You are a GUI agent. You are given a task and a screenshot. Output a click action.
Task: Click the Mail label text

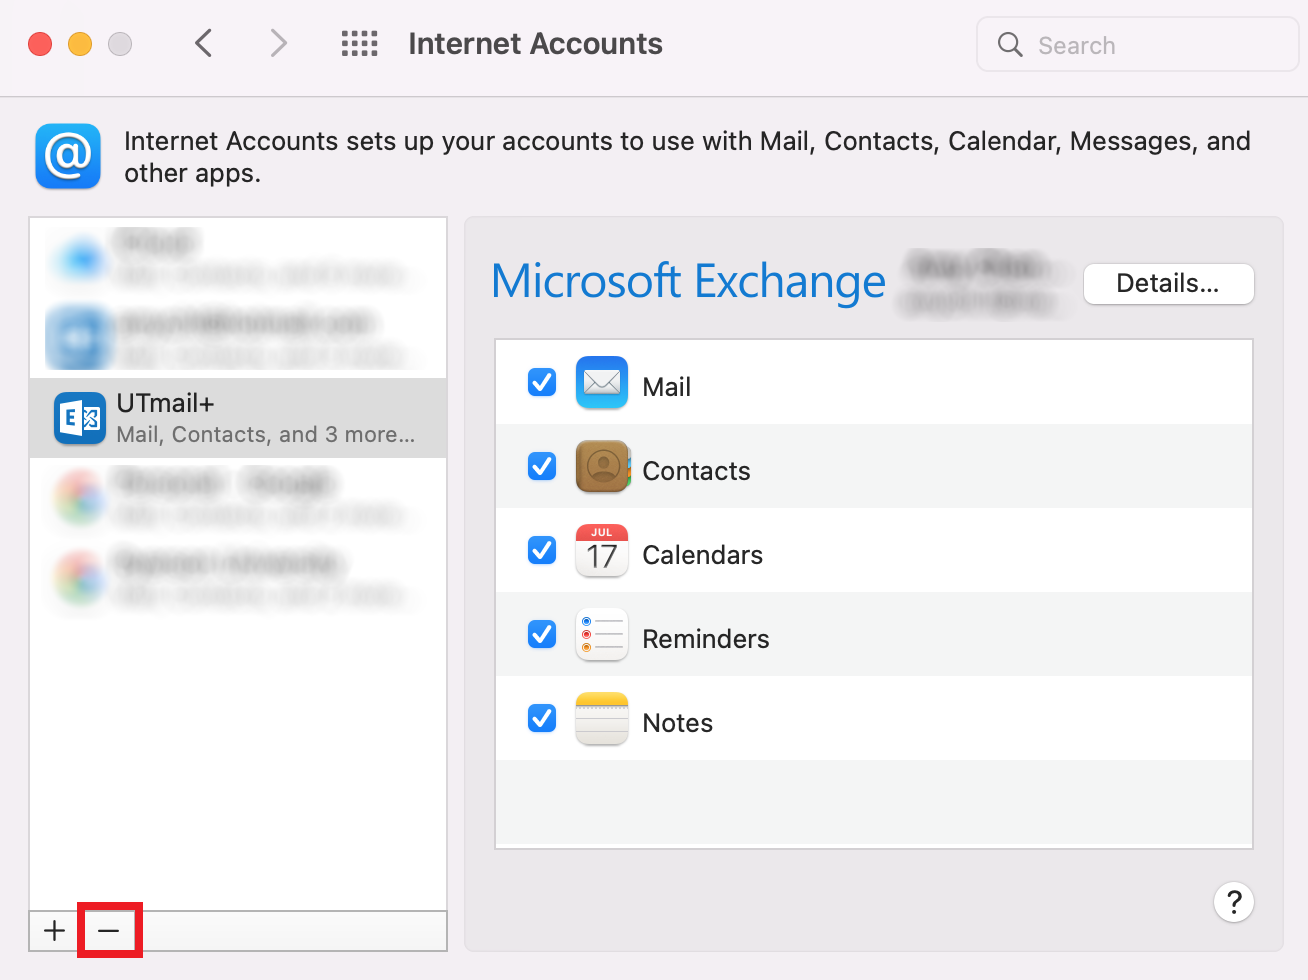click(667, 387)
